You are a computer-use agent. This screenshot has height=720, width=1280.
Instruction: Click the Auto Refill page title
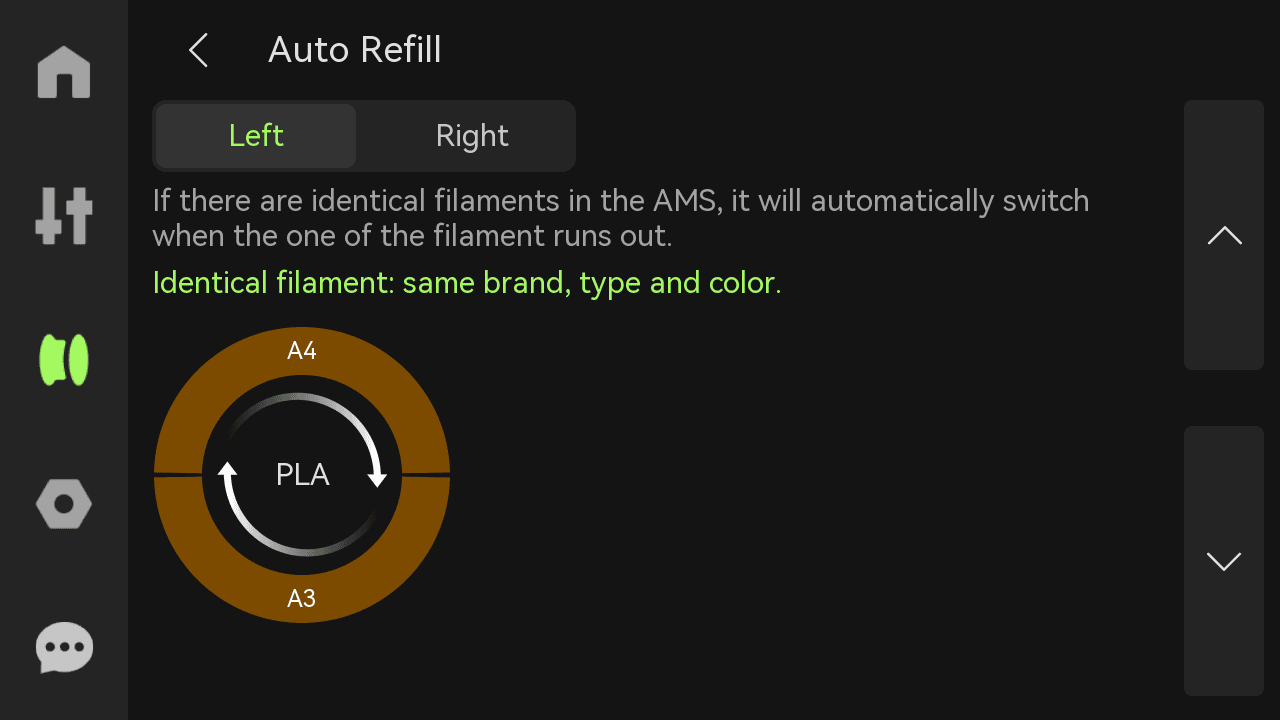tap(355, 50)
